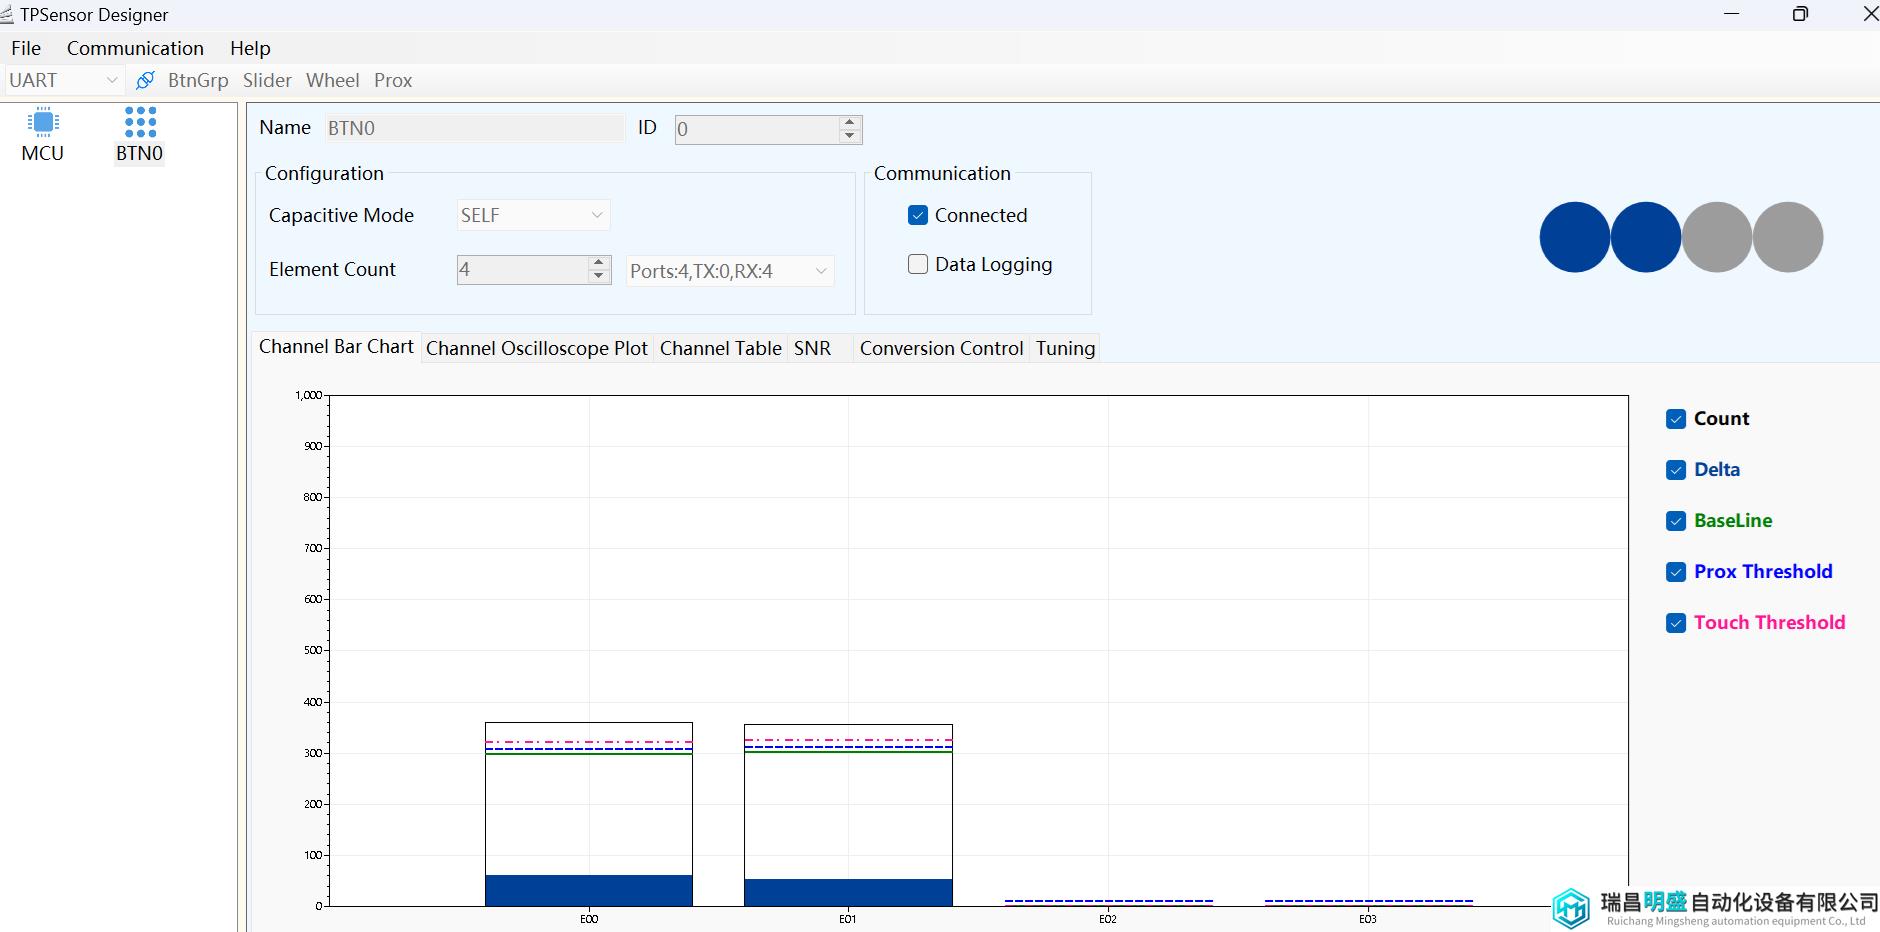Add a Prox sensor
Viewport: 1880px width, 932px height.
(393, 80)
